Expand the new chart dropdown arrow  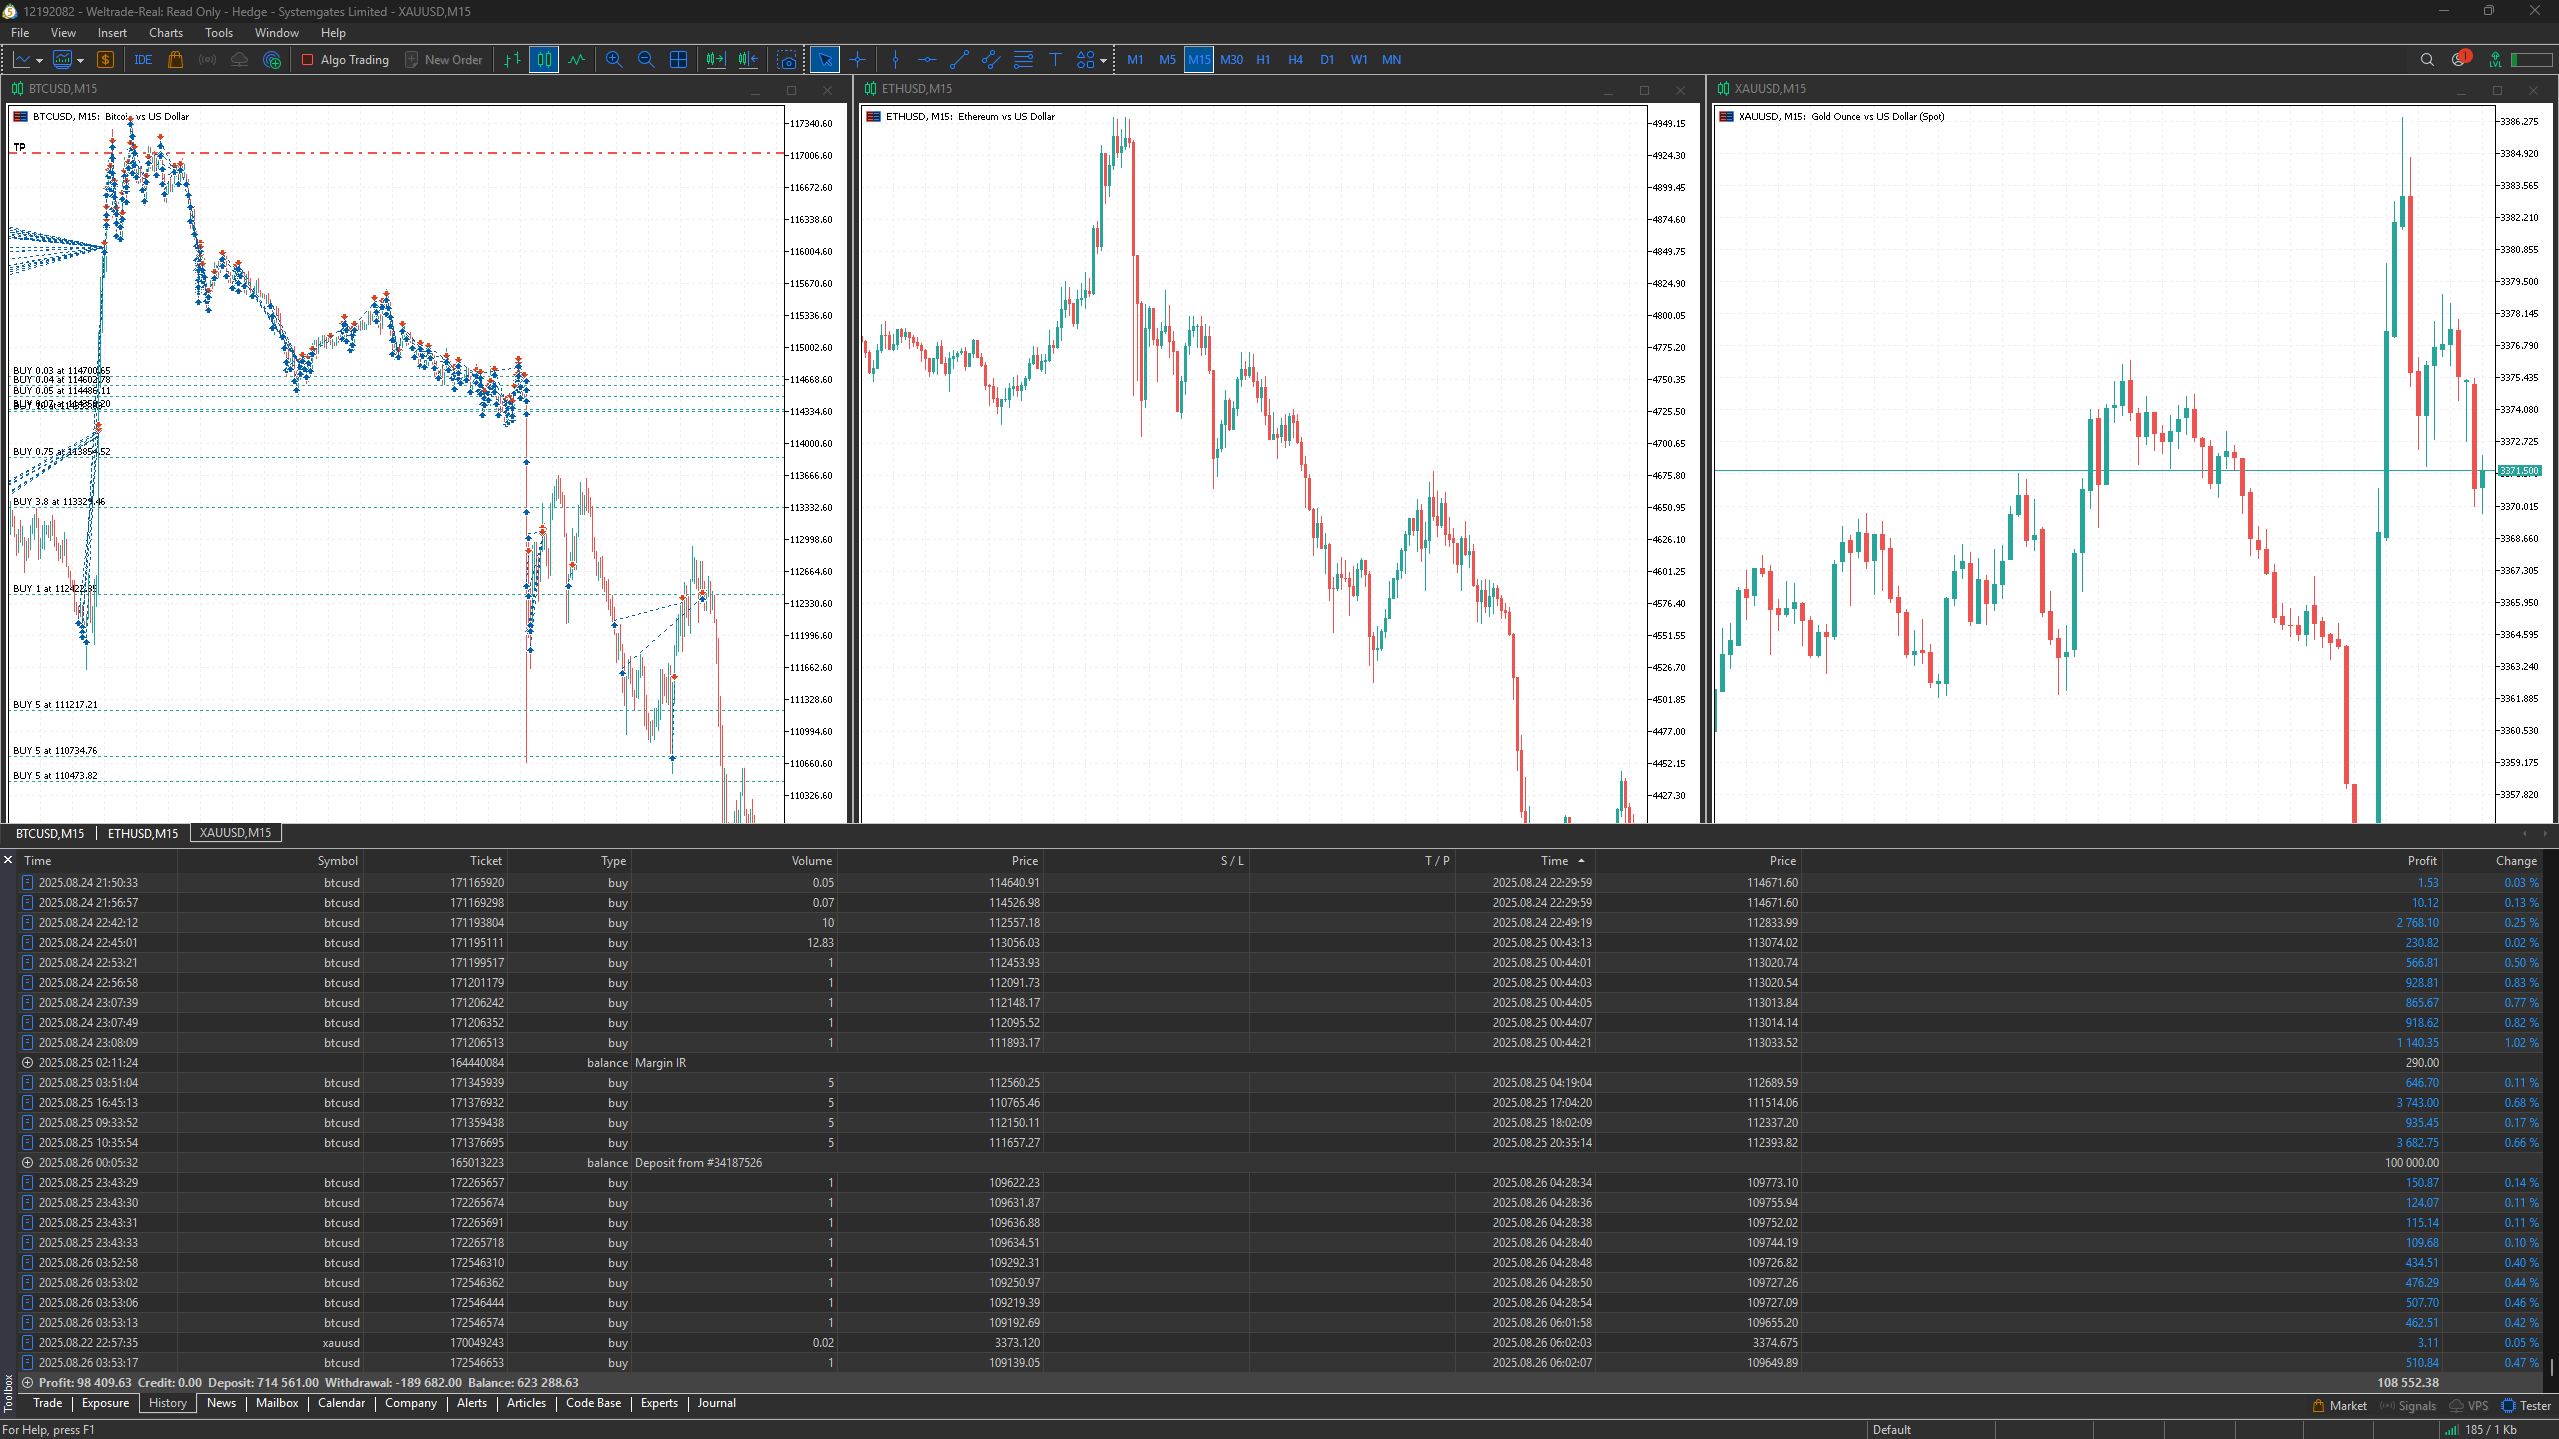[x=39, y=60]
